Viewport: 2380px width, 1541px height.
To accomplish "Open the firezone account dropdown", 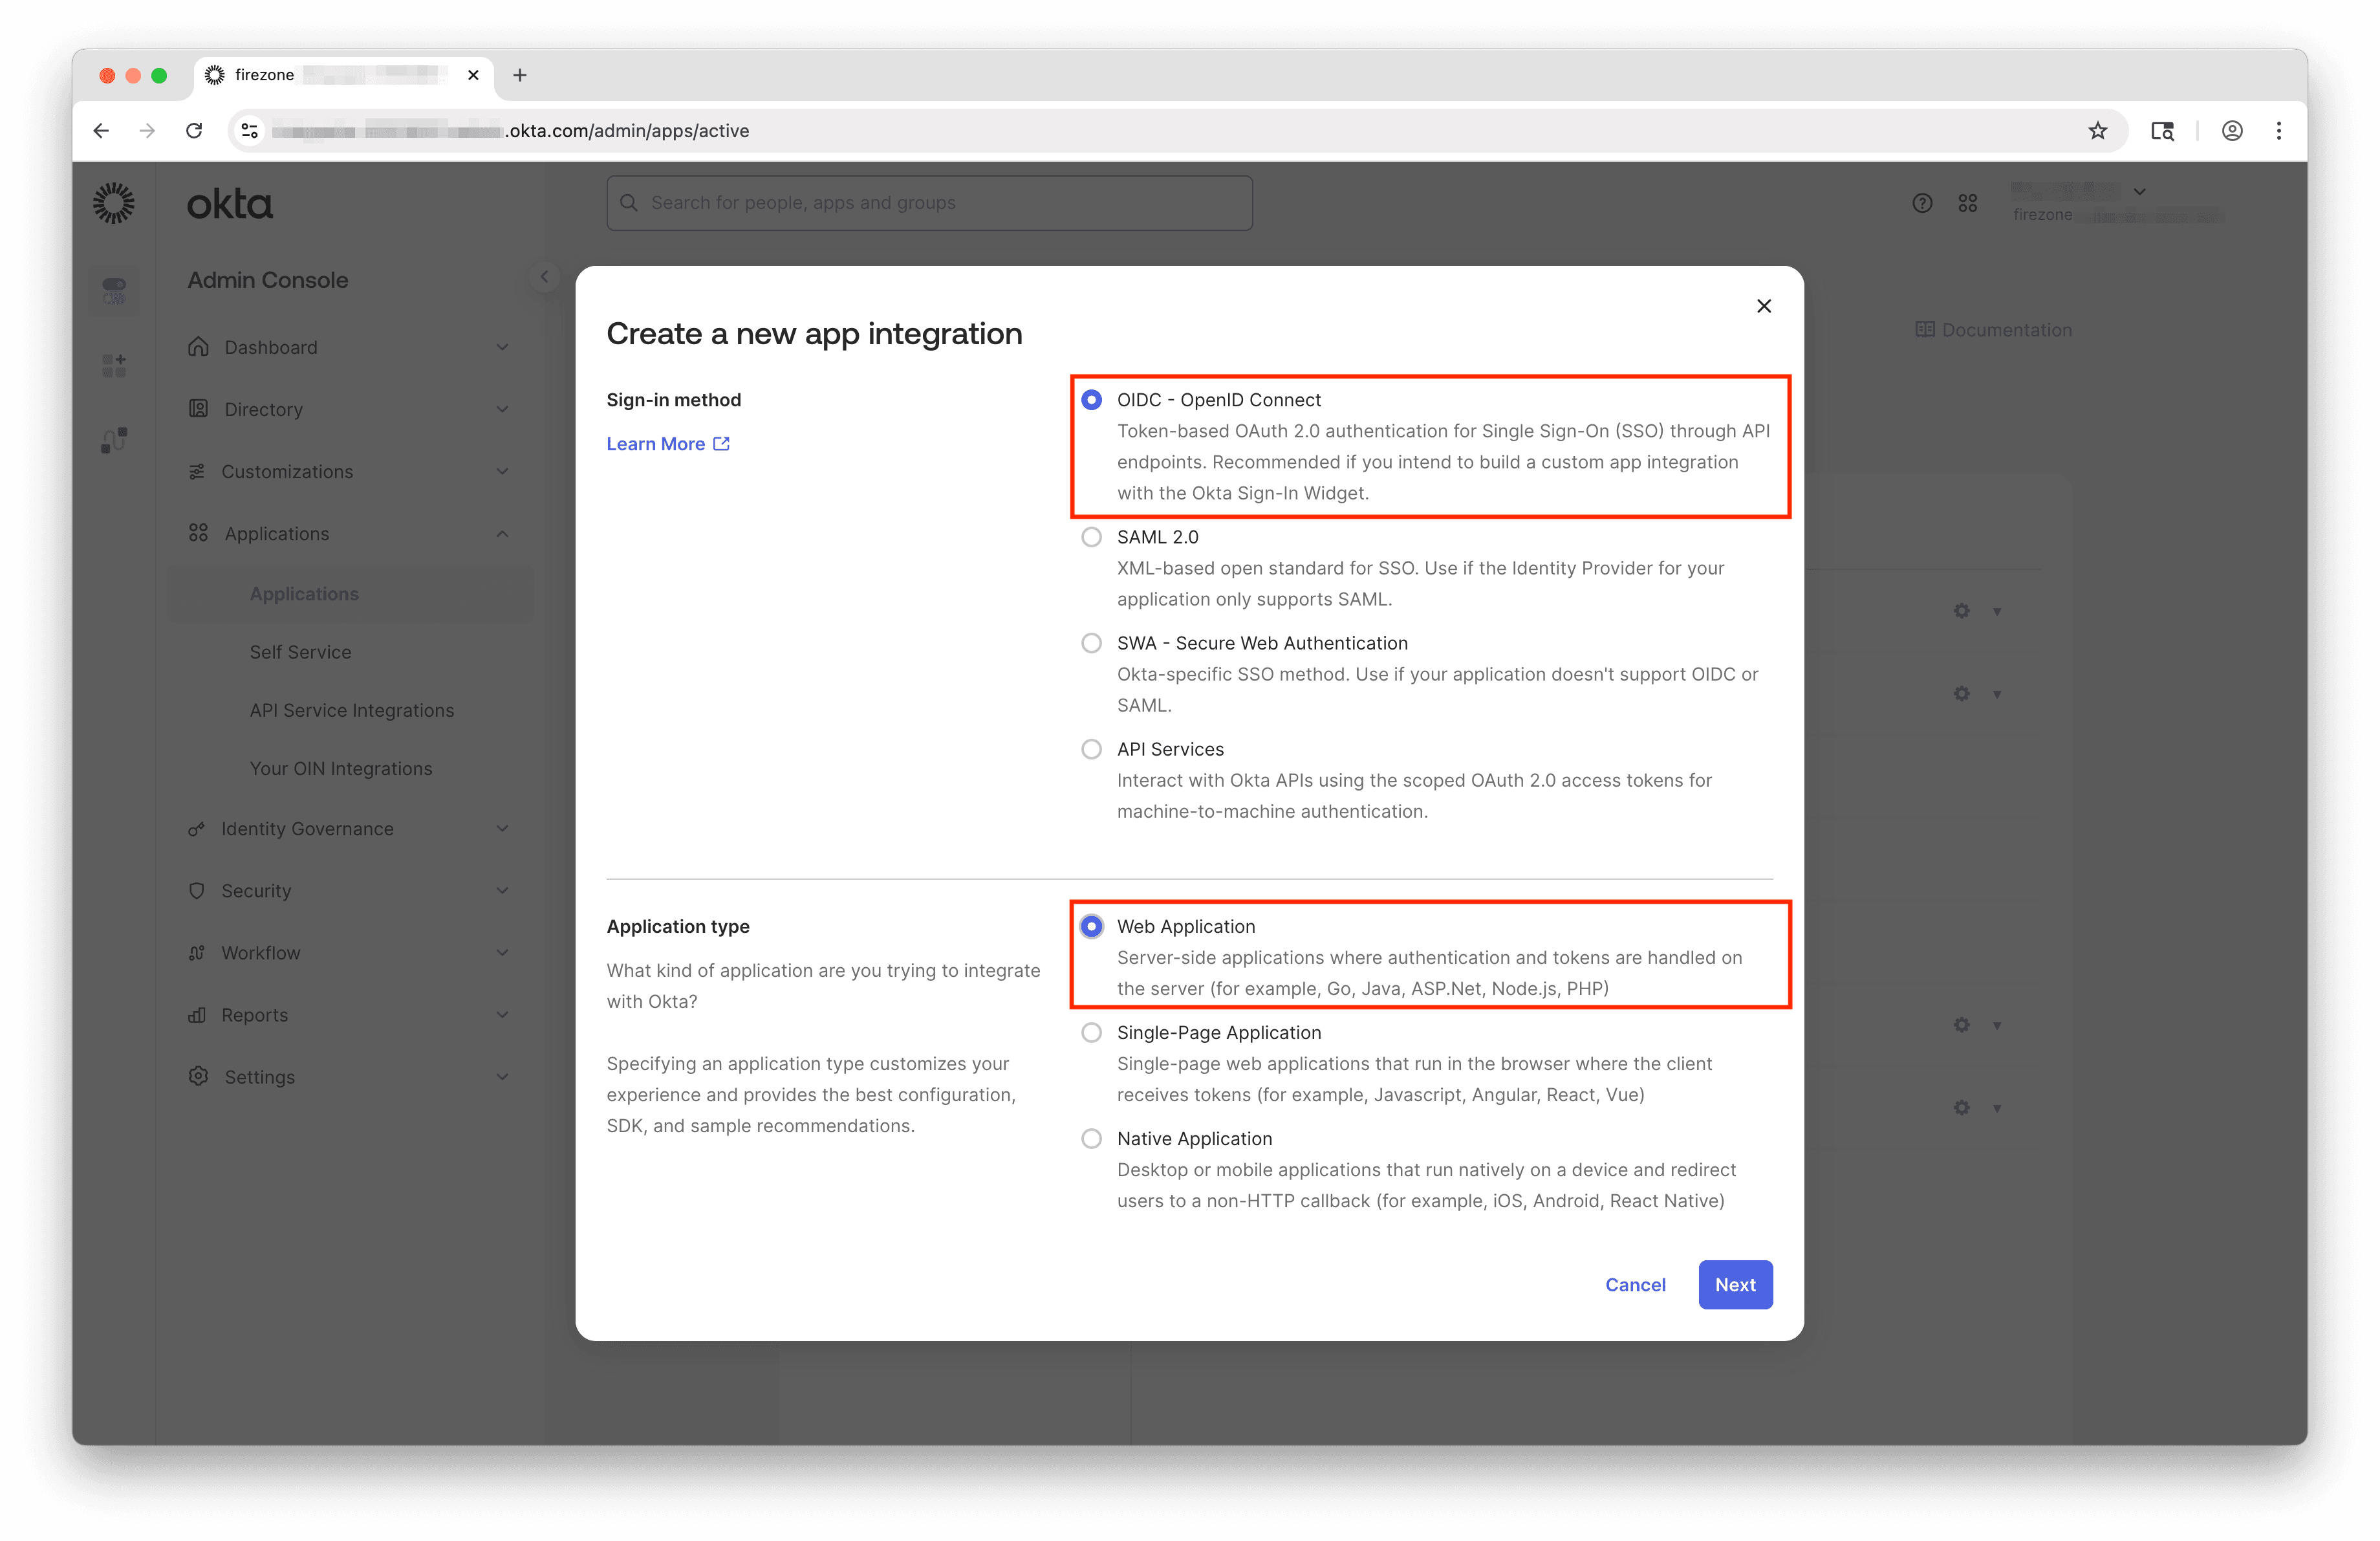I will click(2140, 191).
